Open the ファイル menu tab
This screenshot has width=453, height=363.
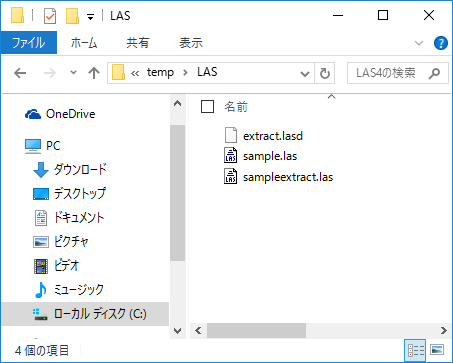(28, 43)
